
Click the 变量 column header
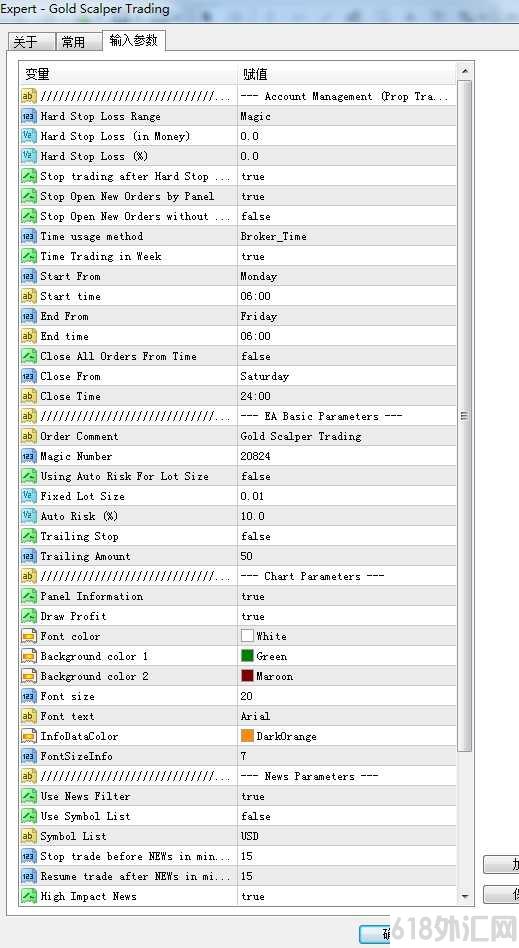[128, 74]
